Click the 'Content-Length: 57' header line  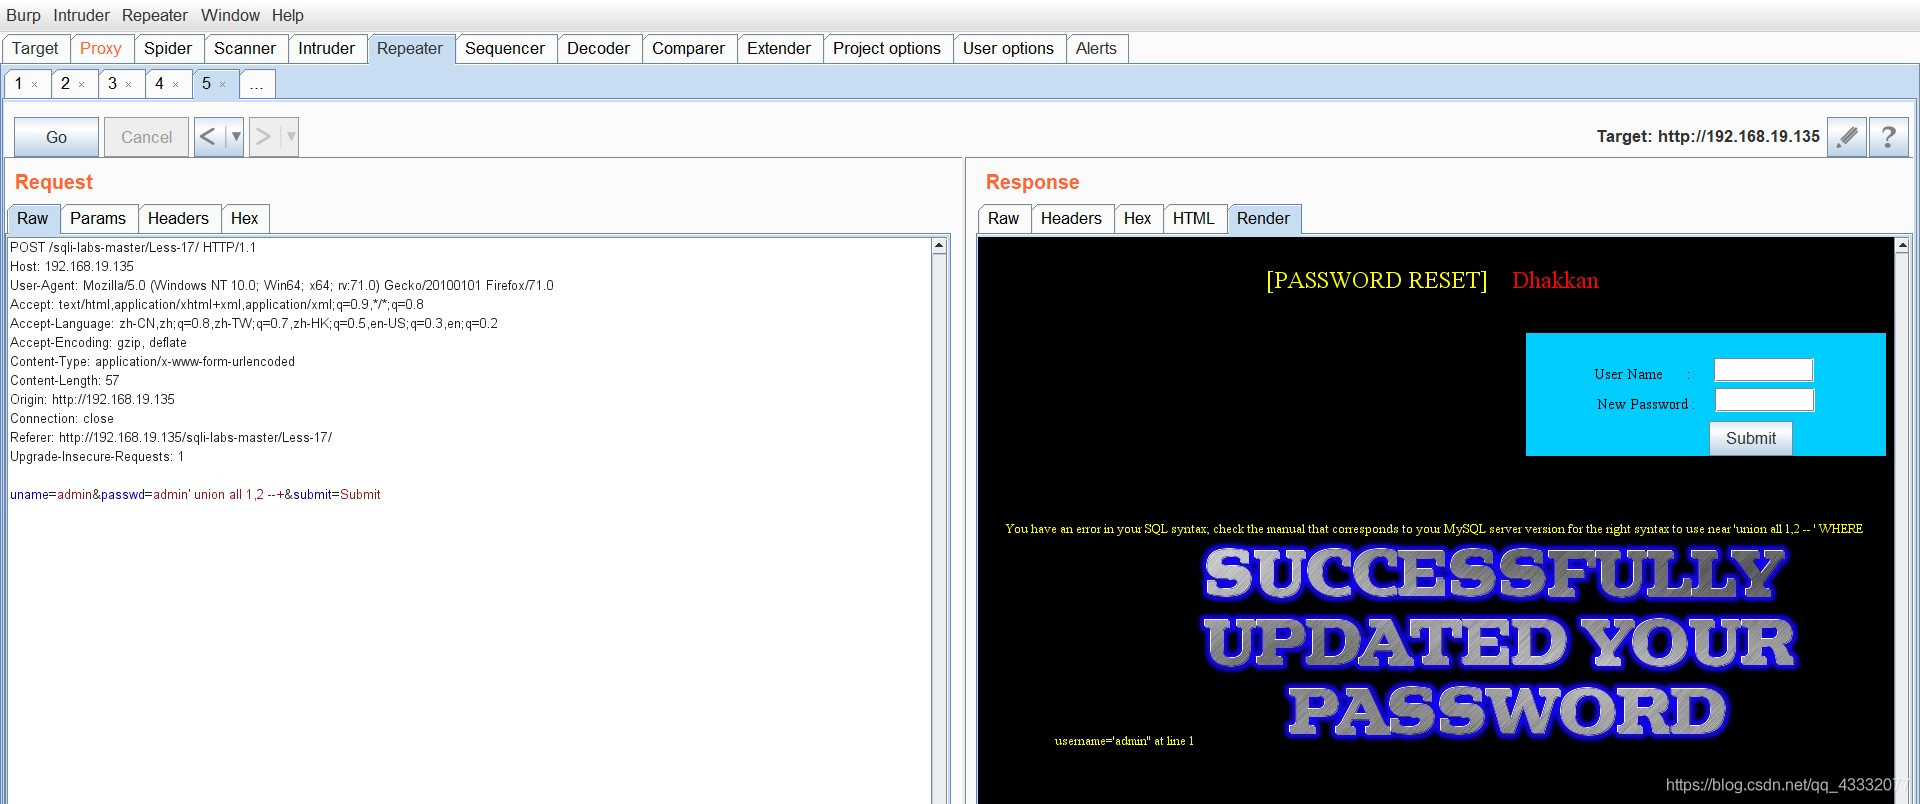tap(65, 381)
